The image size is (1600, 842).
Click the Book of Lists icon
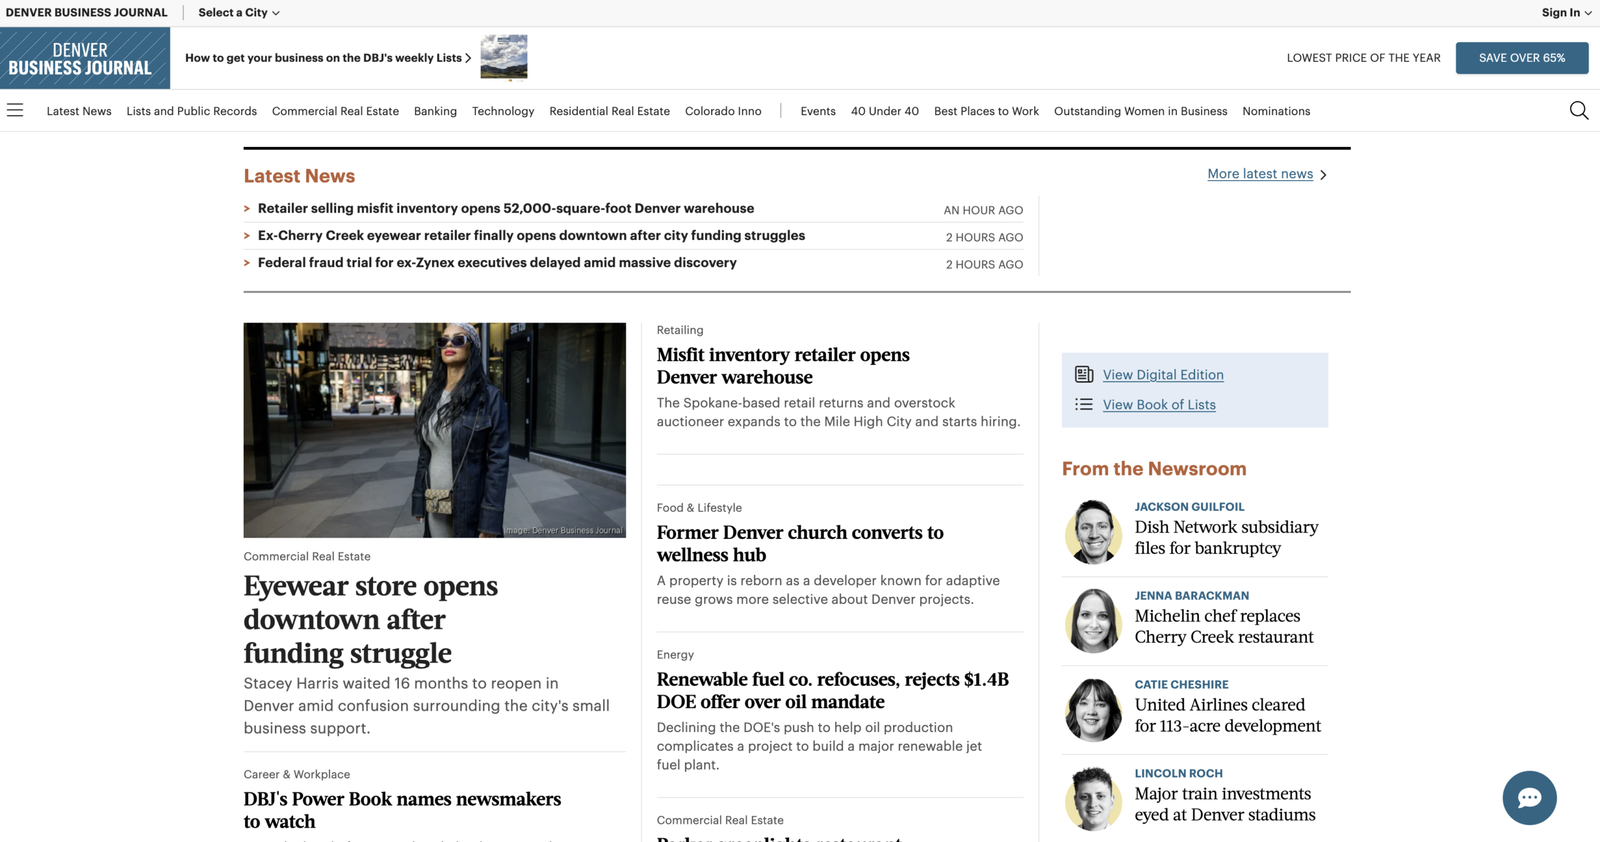coord(1084,405)
